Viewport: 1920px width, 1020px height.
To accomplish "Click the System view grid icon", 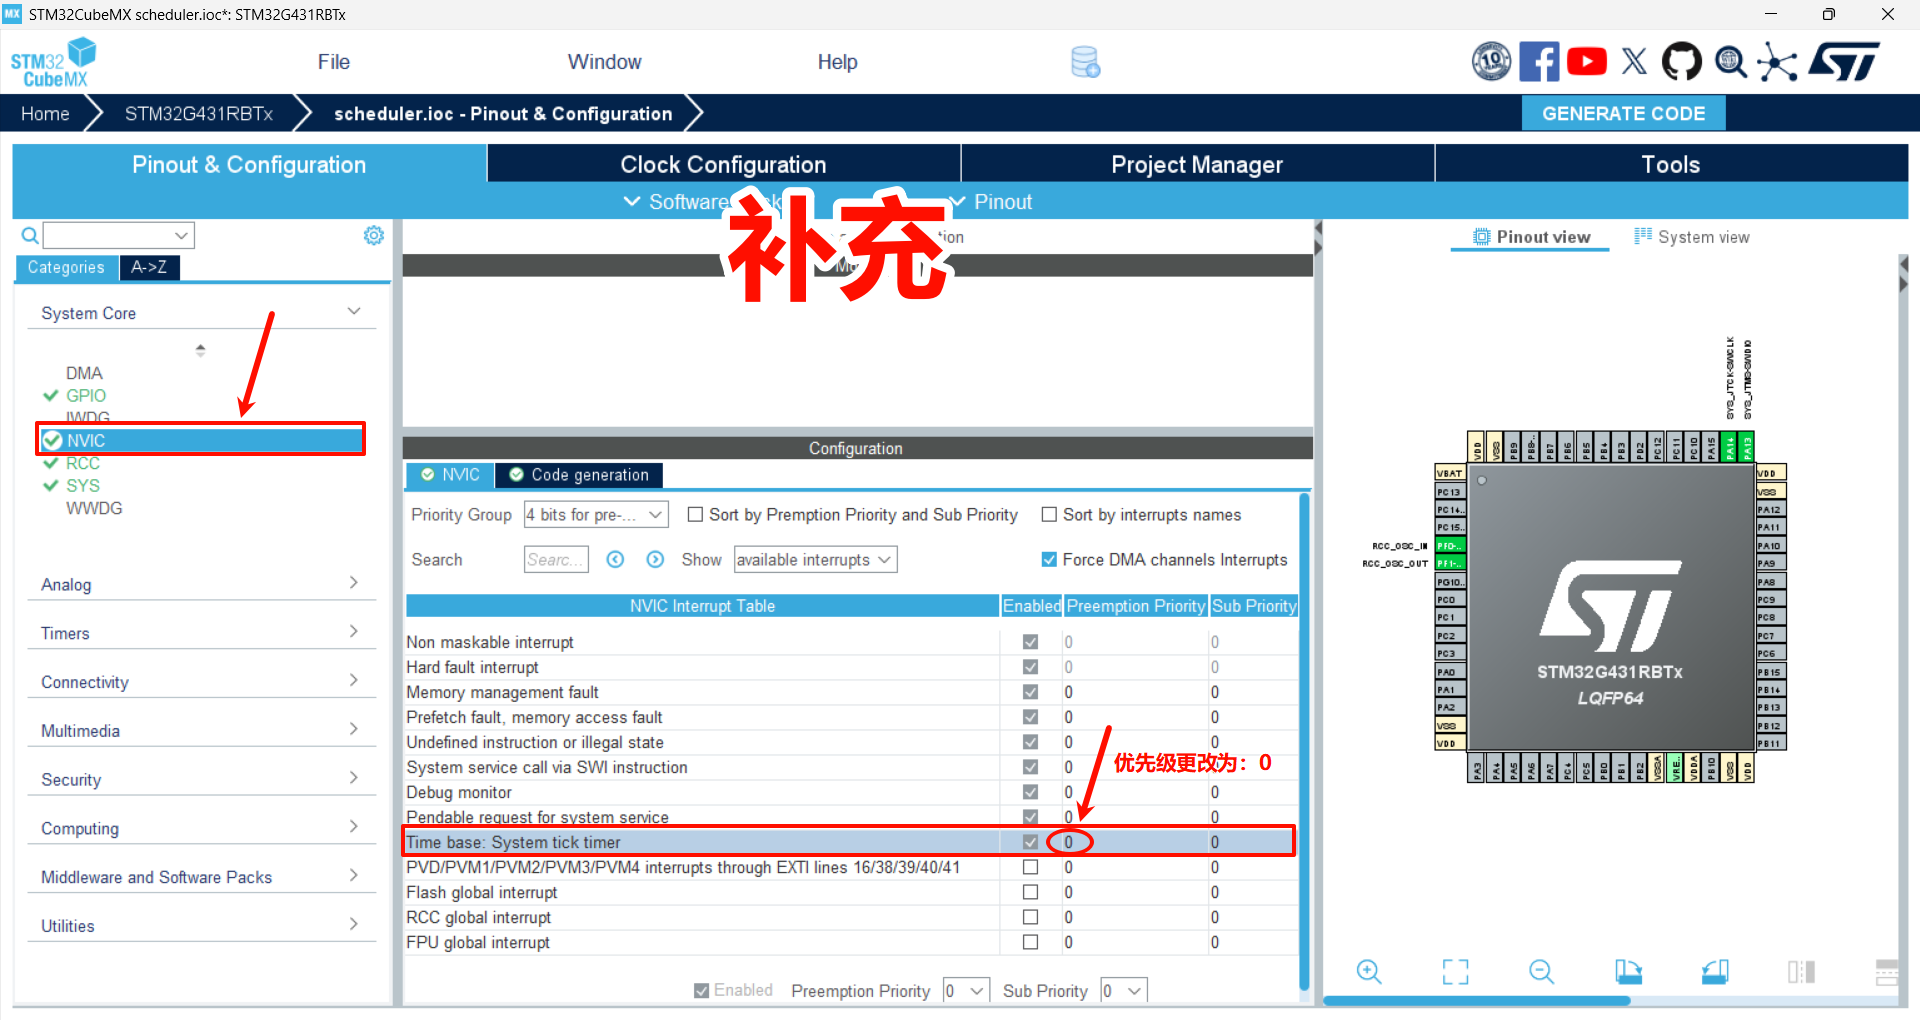I will point(1643,236).
